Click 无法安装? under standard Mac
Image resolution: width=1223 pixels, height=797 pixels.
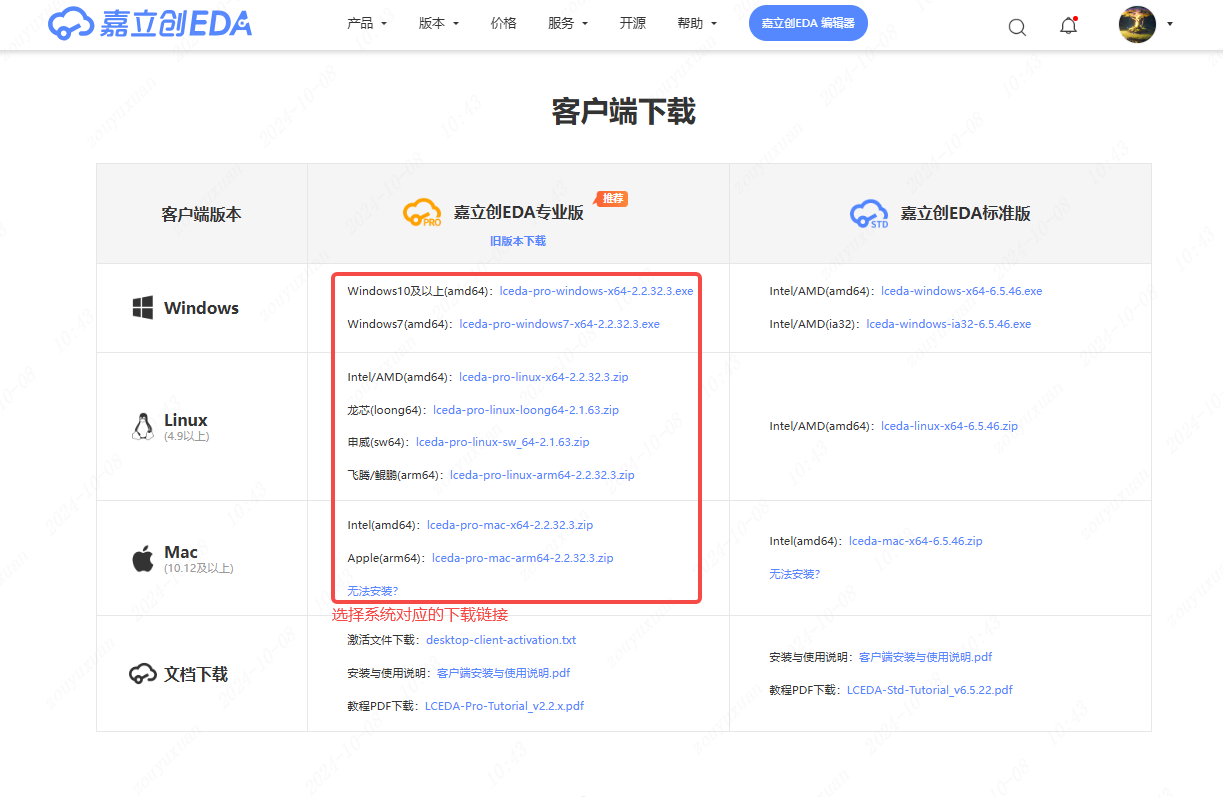(x=794, y=574)
